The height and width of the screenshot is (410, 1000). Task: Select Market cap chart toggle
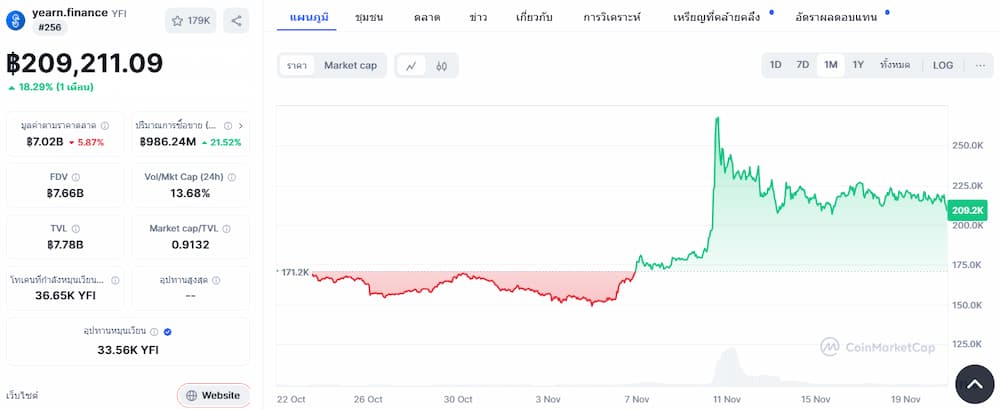pos(350,65)
